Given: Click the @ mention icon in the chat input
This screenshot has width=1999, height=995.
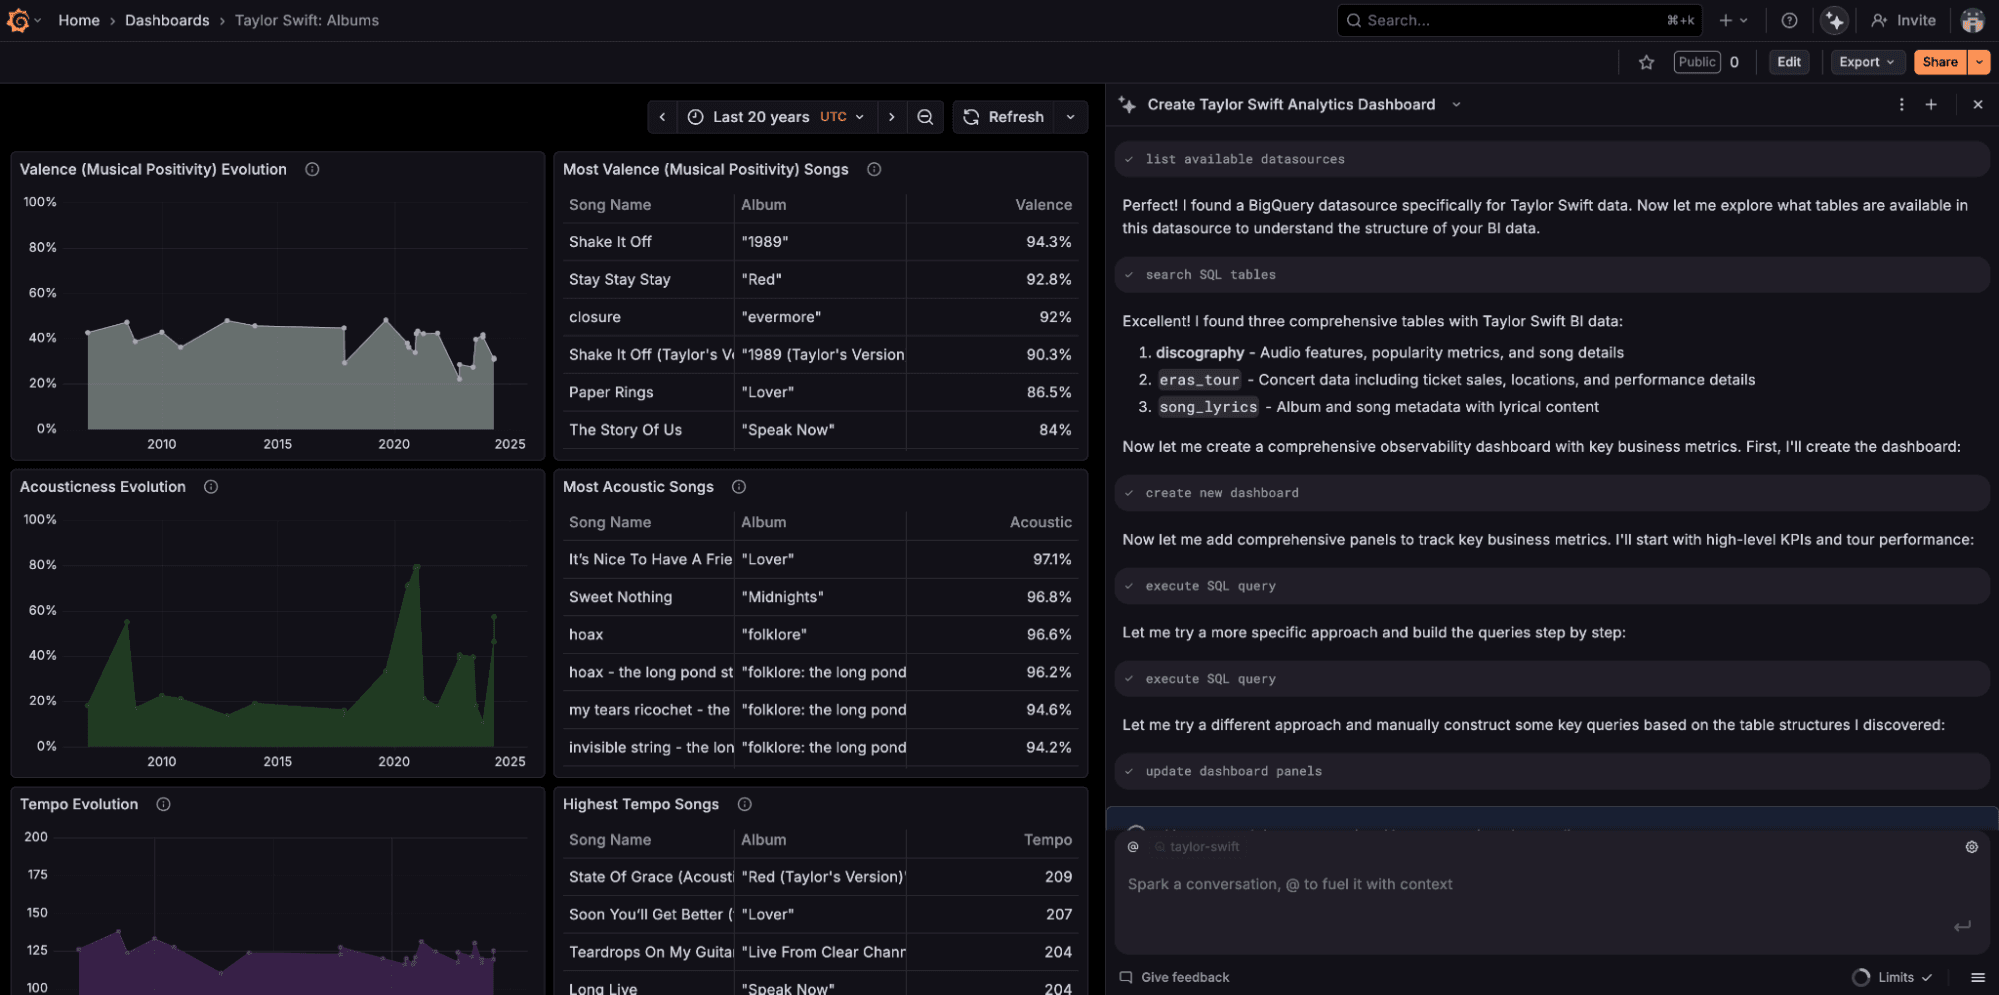Looking at the screenshot, I should pos(1131,847).
